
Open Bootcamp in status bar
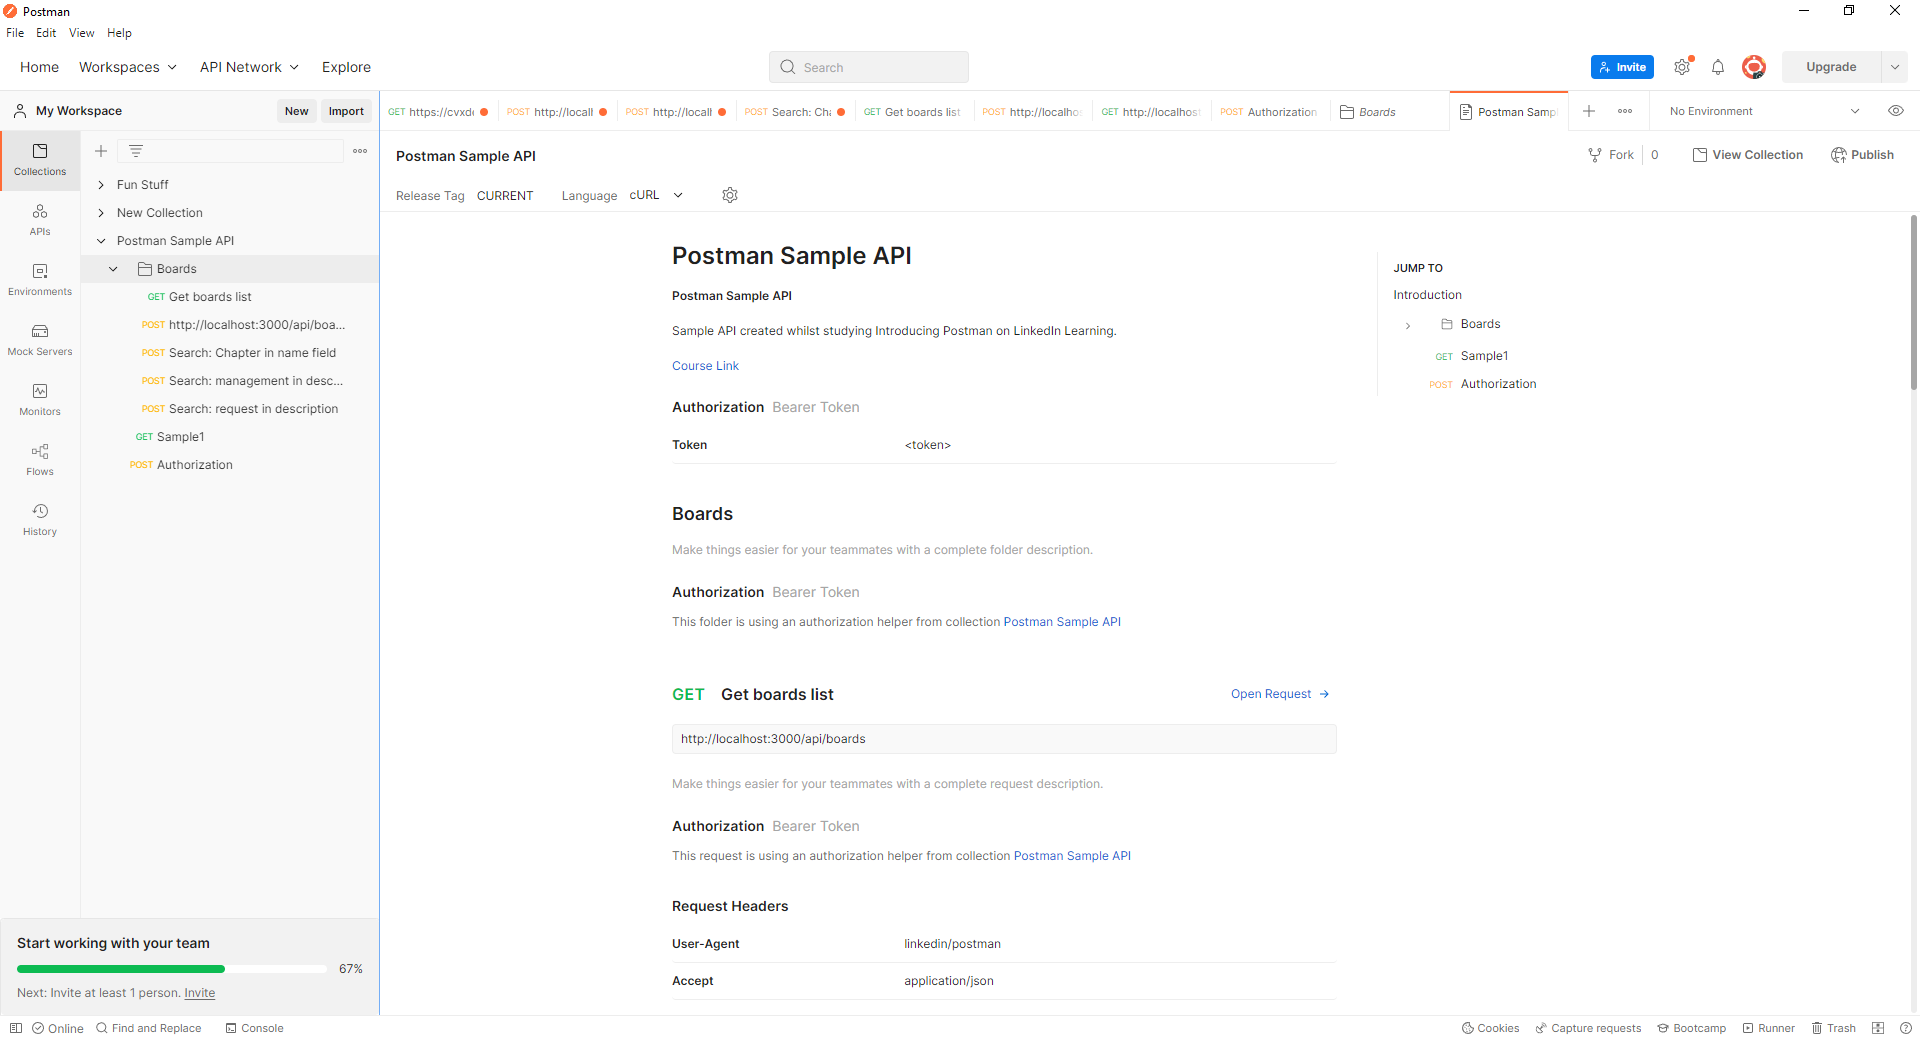tap(1691, 1028)
